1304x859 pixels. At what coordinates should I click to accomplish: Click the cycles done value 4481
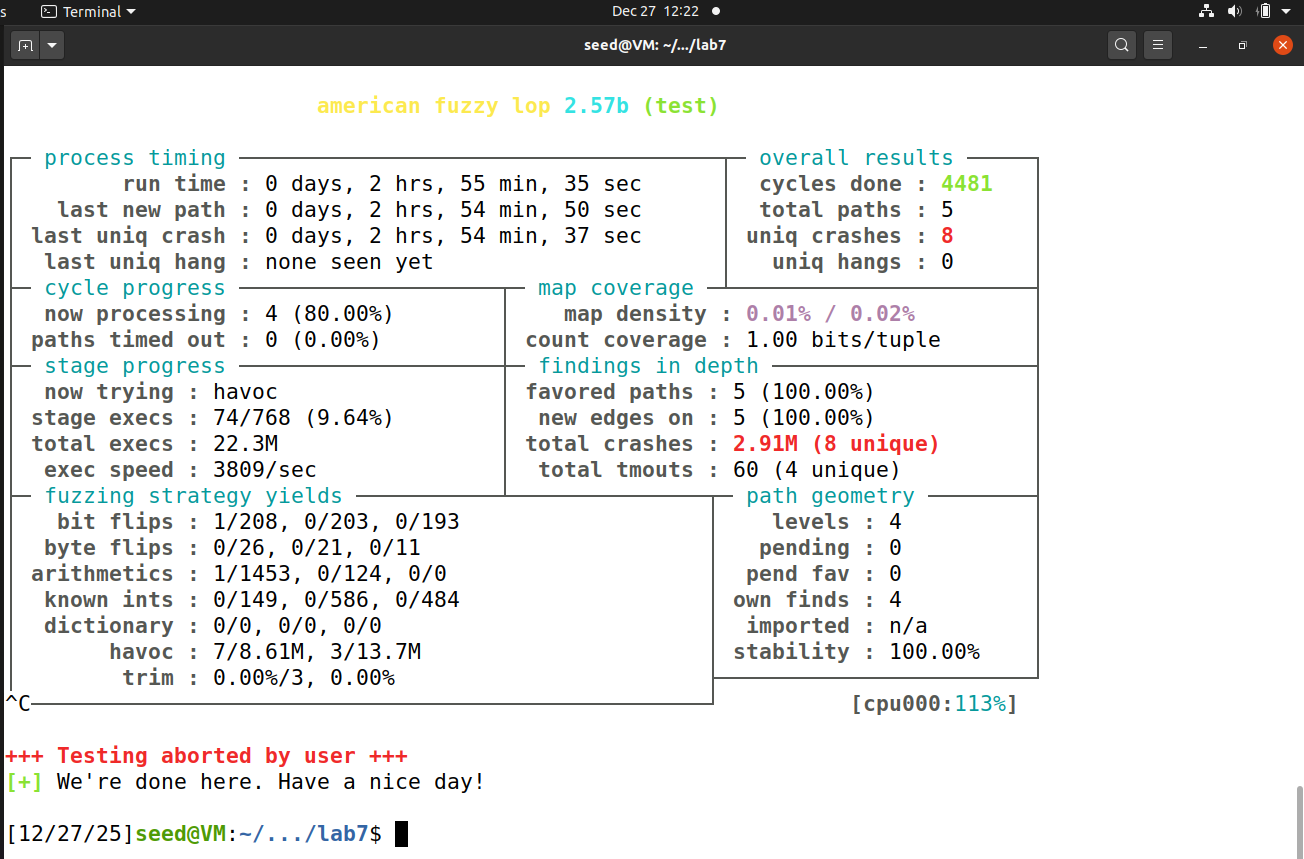(967, 184)
